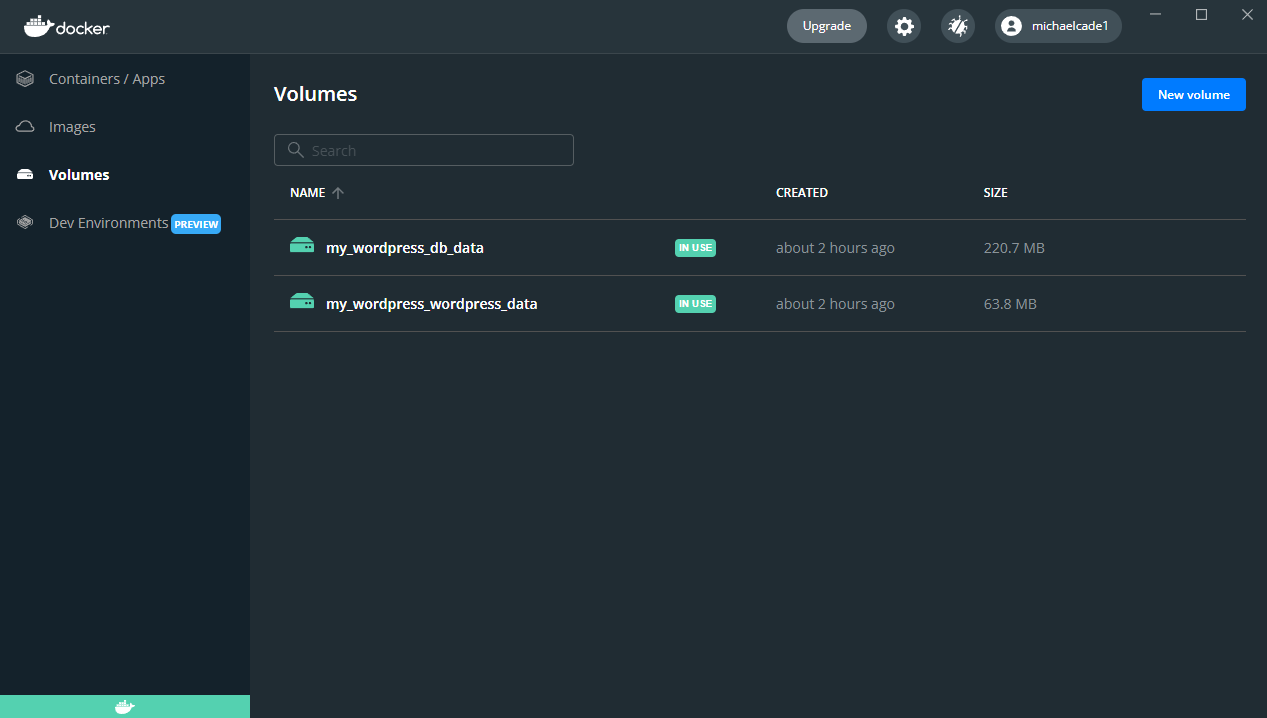
Task: Open Settings via the gear icon
Action: [904, 26]
